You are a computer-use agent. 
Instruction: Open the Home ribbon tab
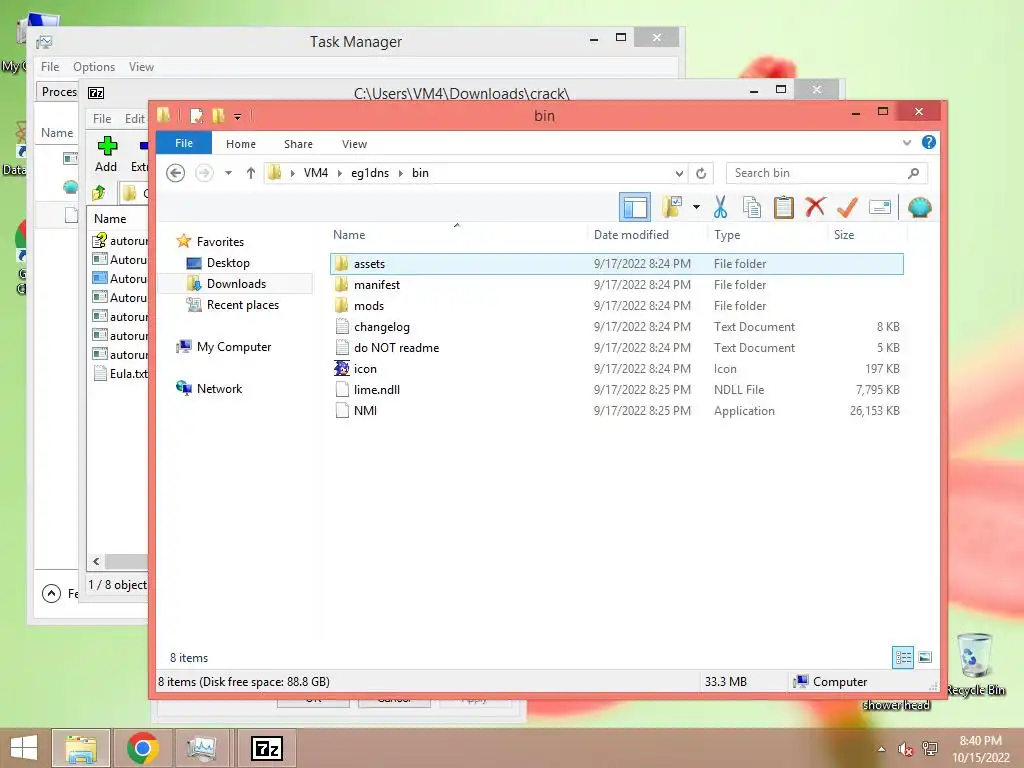(241, 144)
